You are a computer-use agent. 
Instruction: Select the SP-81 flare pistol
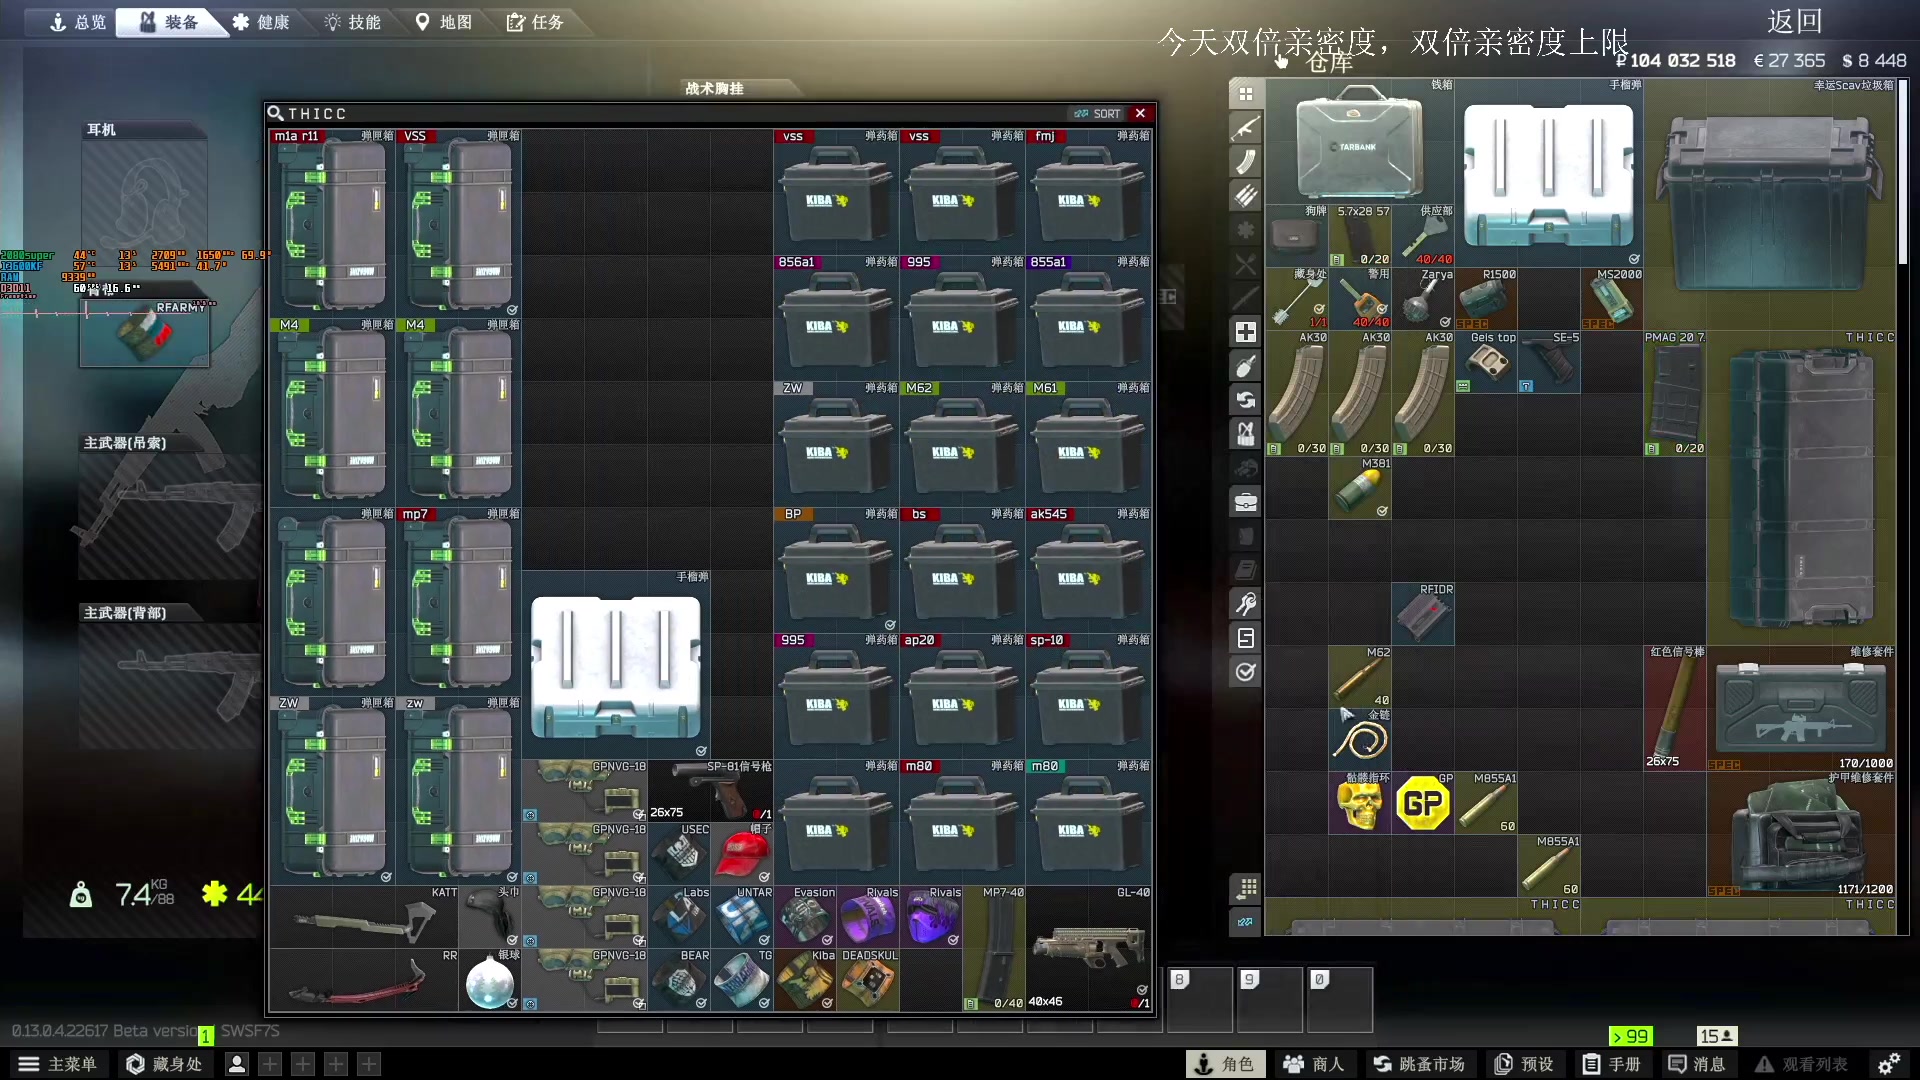click(711, 790)
